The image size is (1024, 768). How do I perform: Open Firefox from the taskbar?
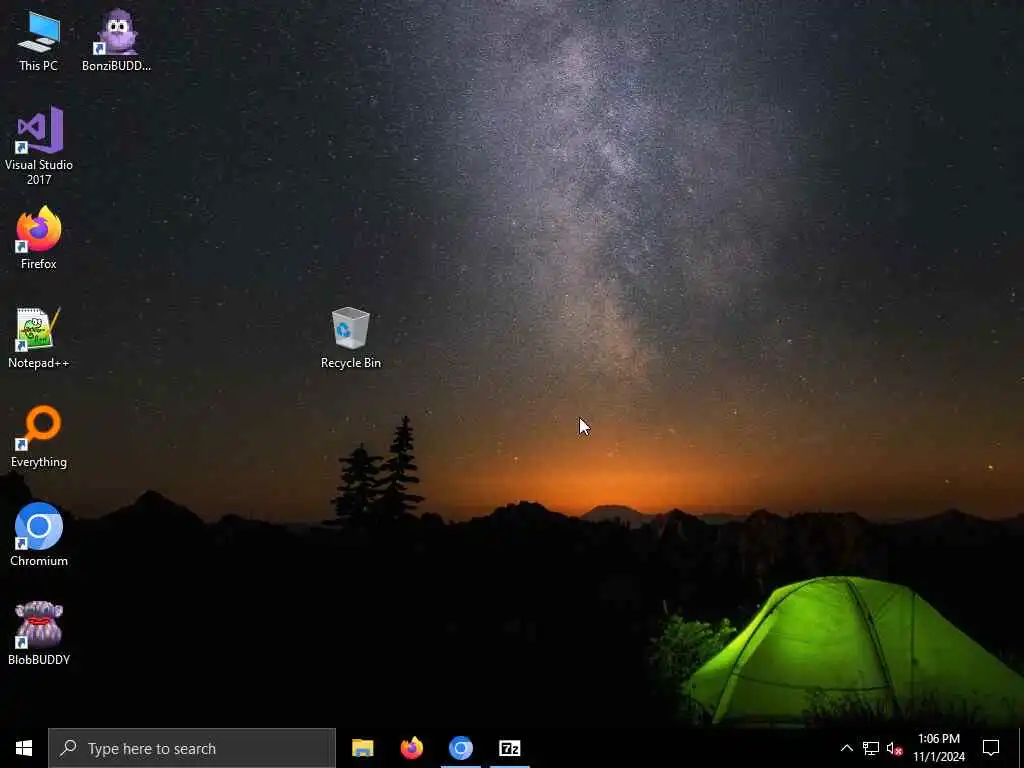pos(411,748)
